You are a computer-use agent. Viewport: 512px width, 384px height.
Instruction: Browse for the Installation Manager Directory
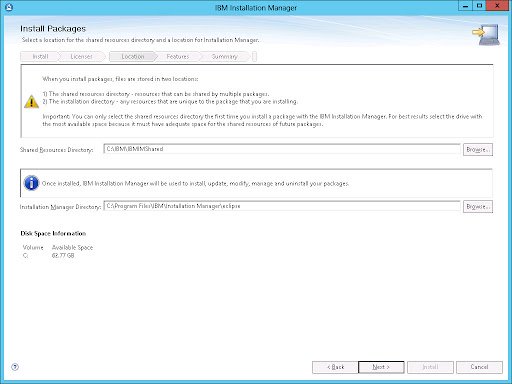point(478,207)
